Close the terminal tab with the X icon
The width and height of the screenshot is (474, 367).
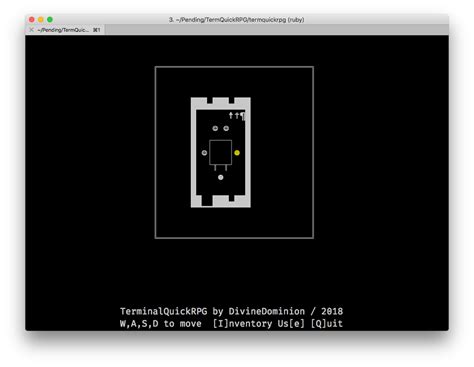click(31, 30)
